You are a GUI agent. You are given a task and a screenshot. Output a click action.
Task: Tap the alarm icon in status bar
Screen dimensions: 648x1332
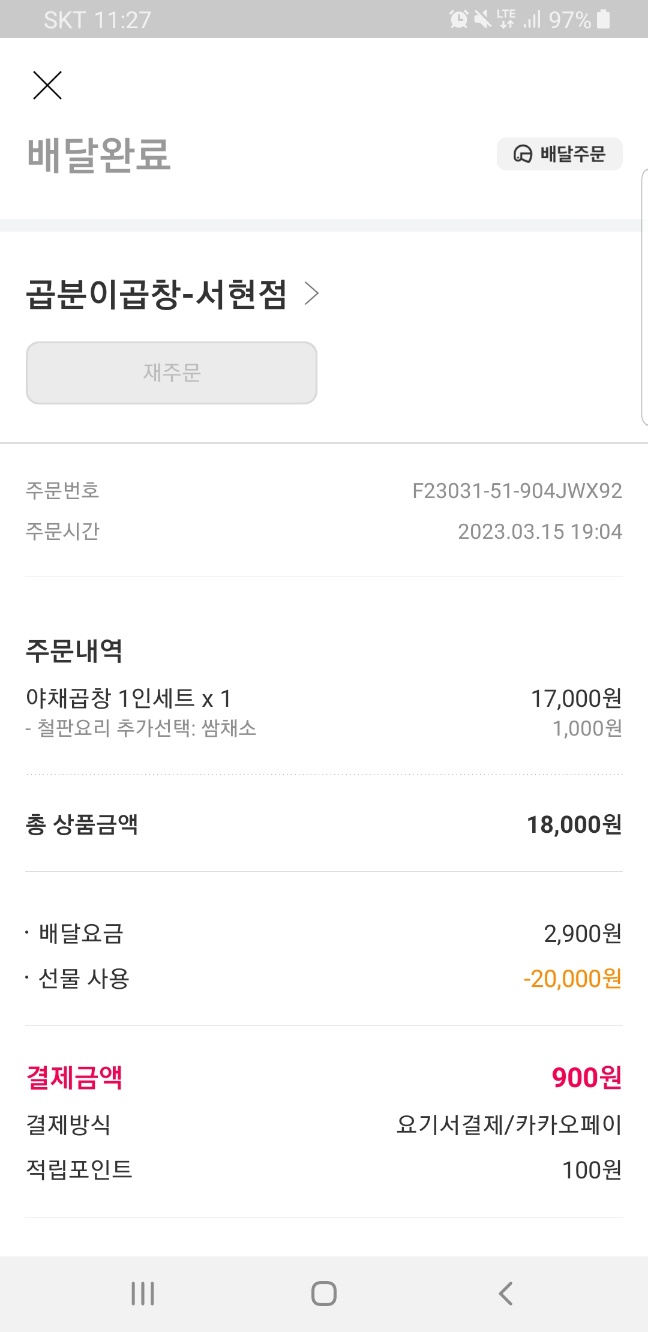pyautogui.click(x=459, y=19)
